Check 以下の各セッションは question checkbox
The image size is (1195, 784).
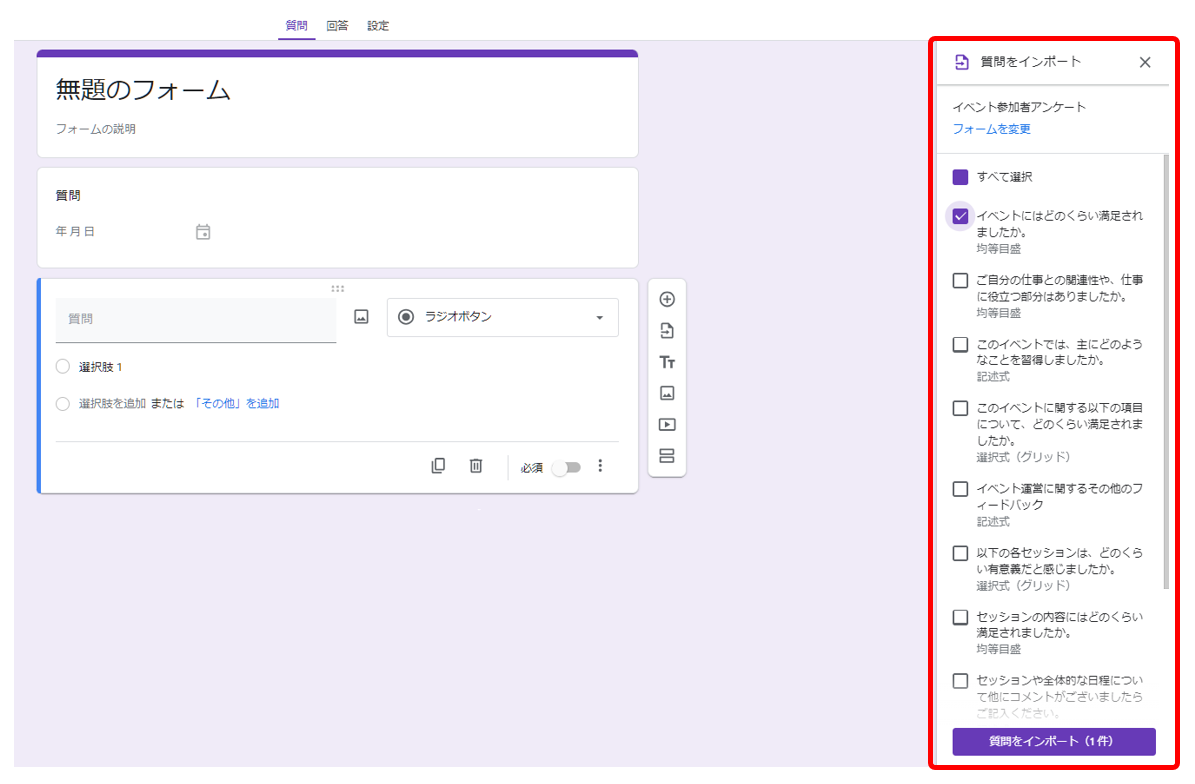click(x=960, y=553)
